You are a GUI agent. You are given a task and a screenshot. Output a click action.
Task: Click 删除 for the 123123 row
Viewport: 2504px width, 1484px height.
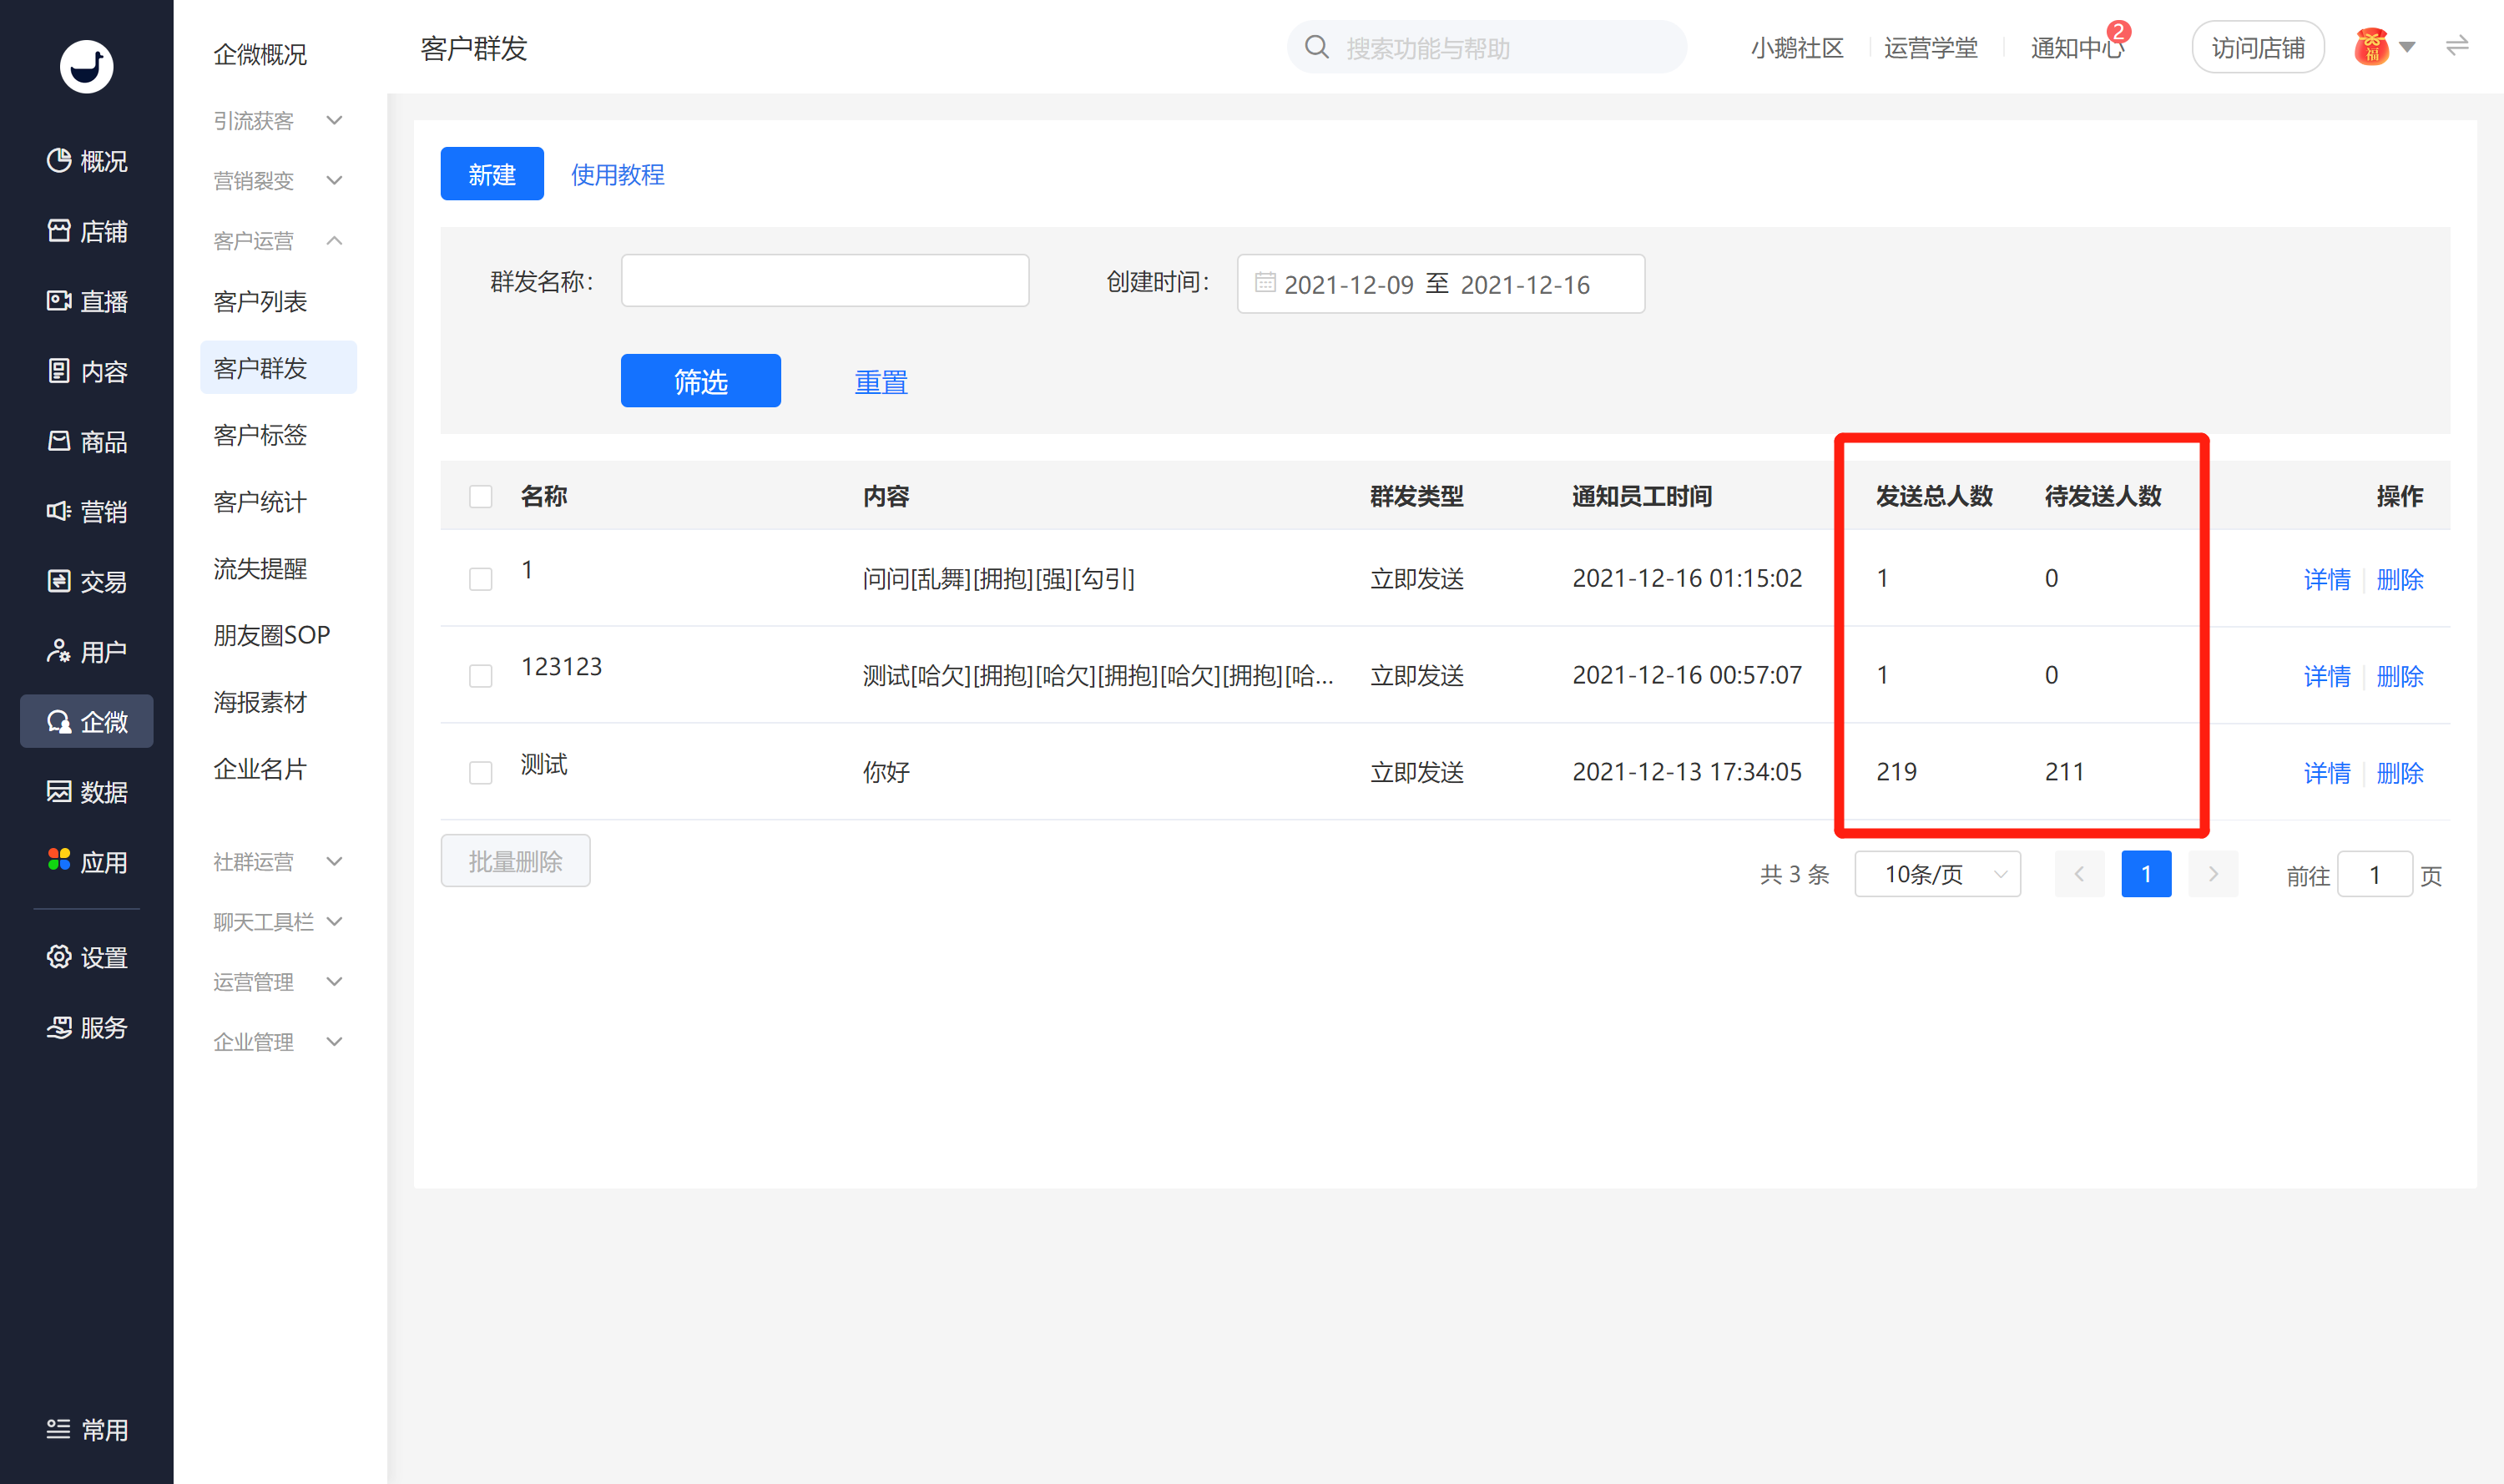[x=2399, y=676]
